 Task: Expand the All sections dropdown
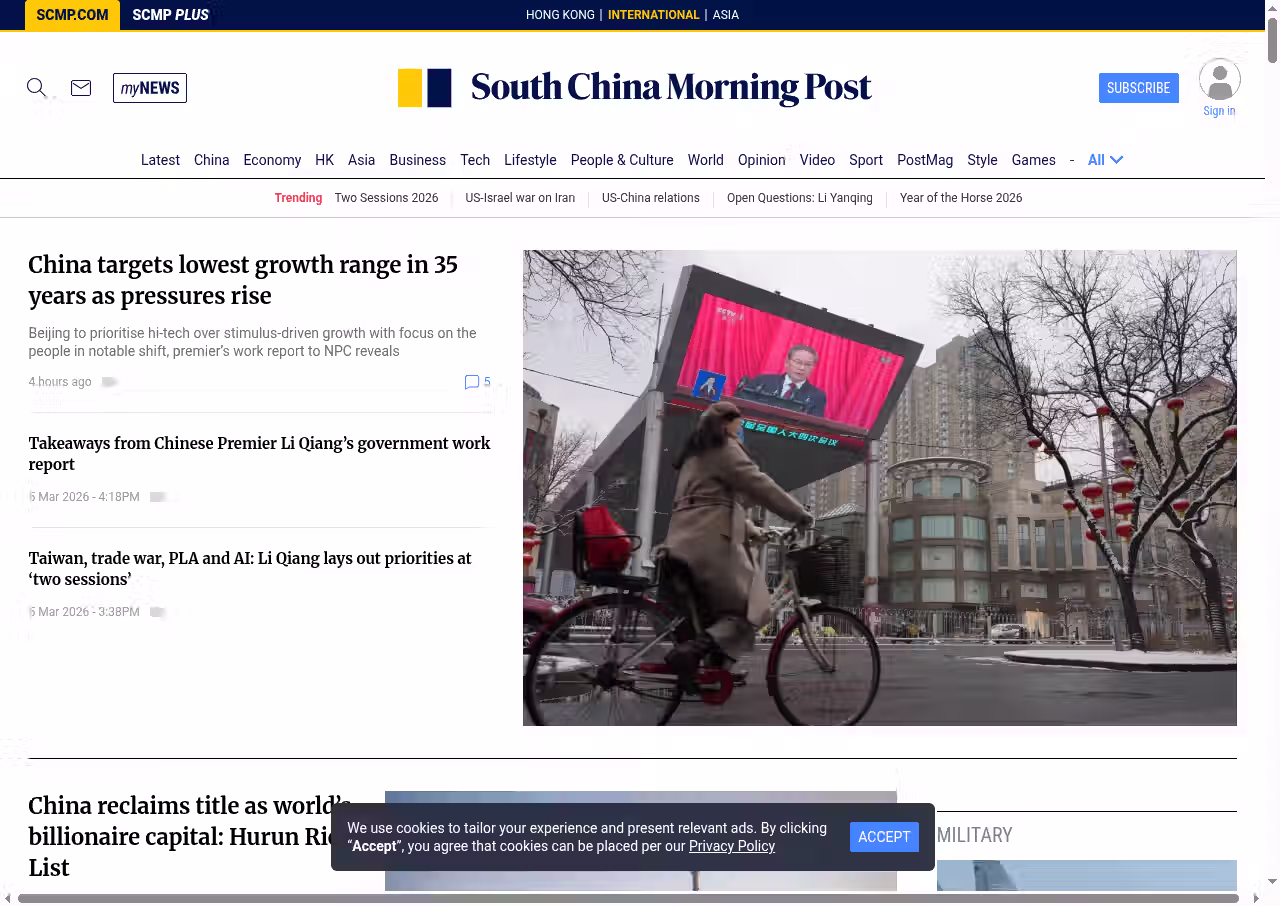tap(1105, 160)
